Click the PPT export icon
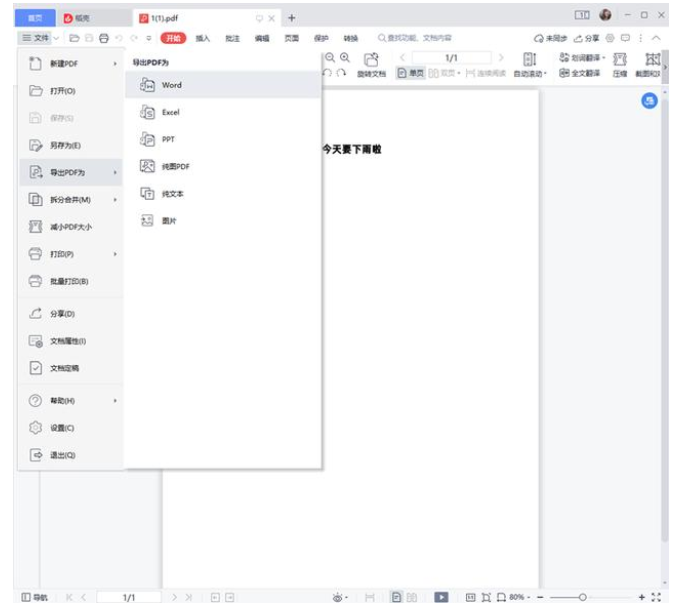Screen dimensions: 677x614 tap(147, 140)
